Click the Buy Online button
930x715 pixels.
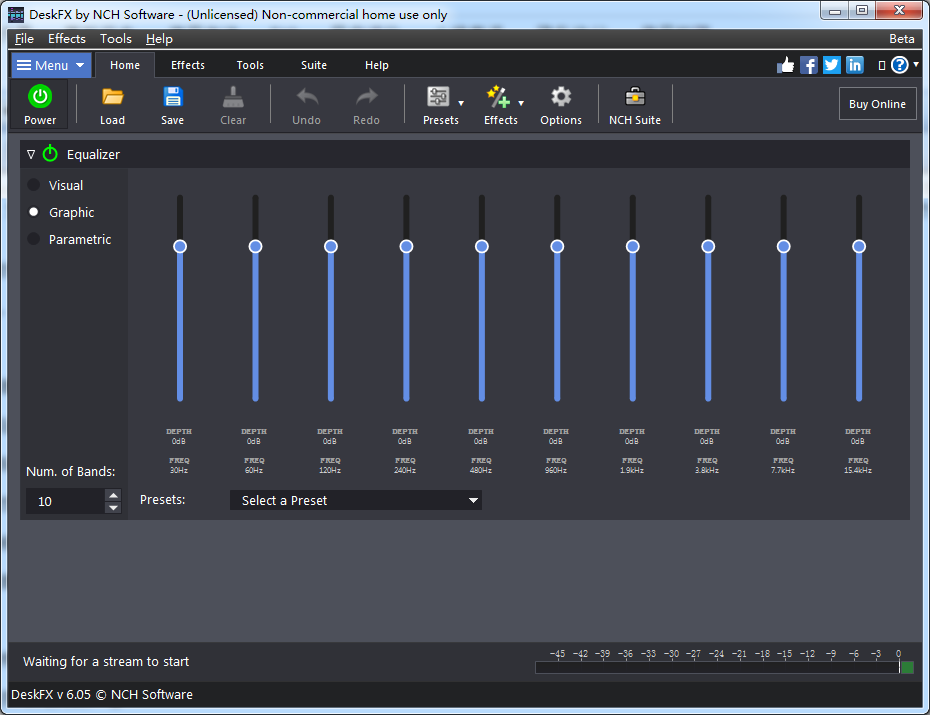(877, 103)
